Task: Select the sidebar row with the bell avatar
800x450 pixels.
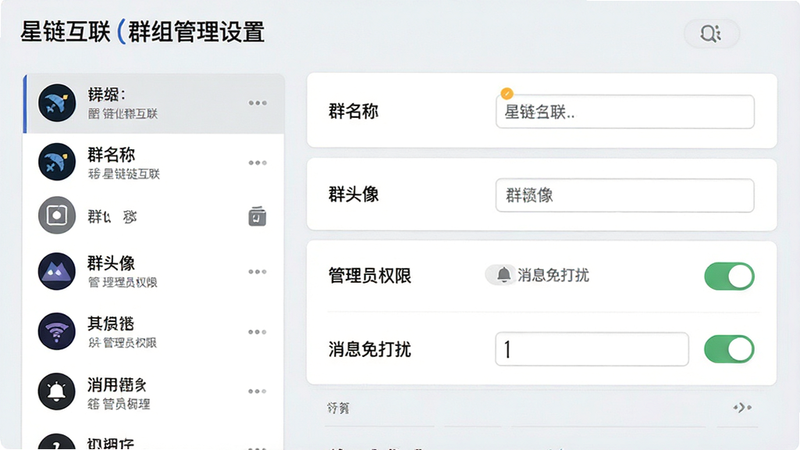Action: 154,391
